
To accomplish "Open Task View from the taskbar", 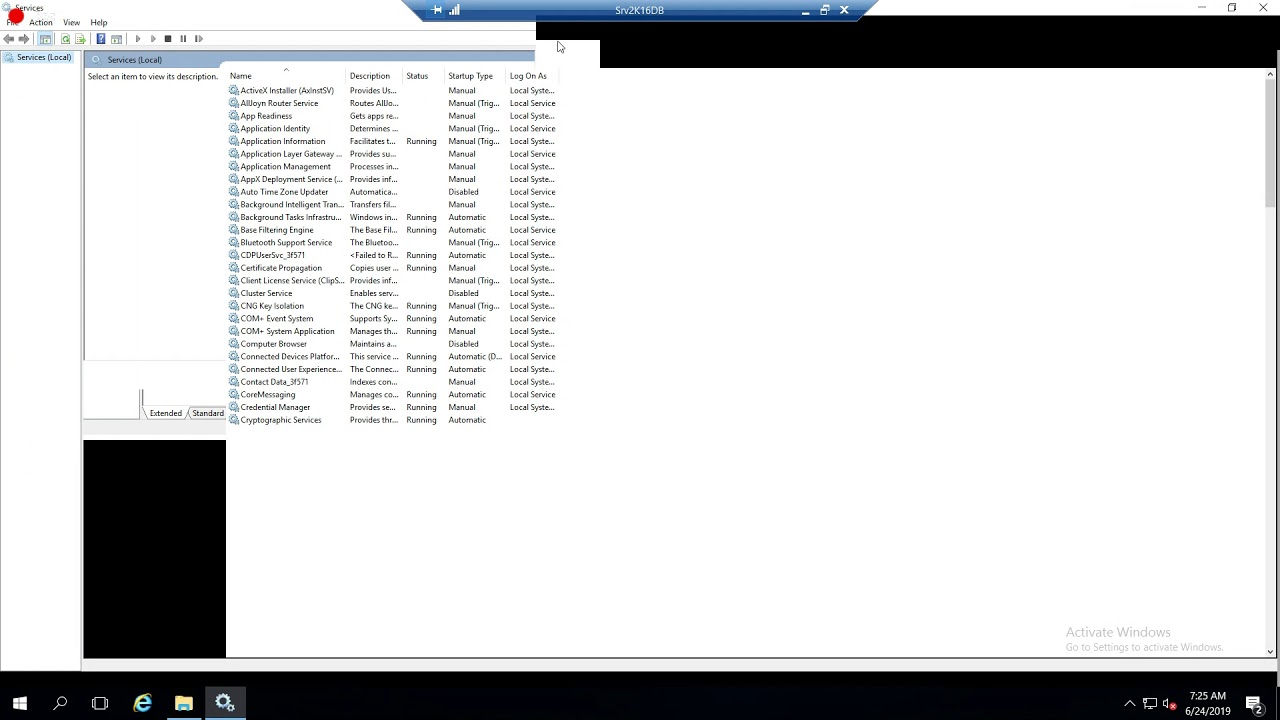I will click(x=100, y=703).
